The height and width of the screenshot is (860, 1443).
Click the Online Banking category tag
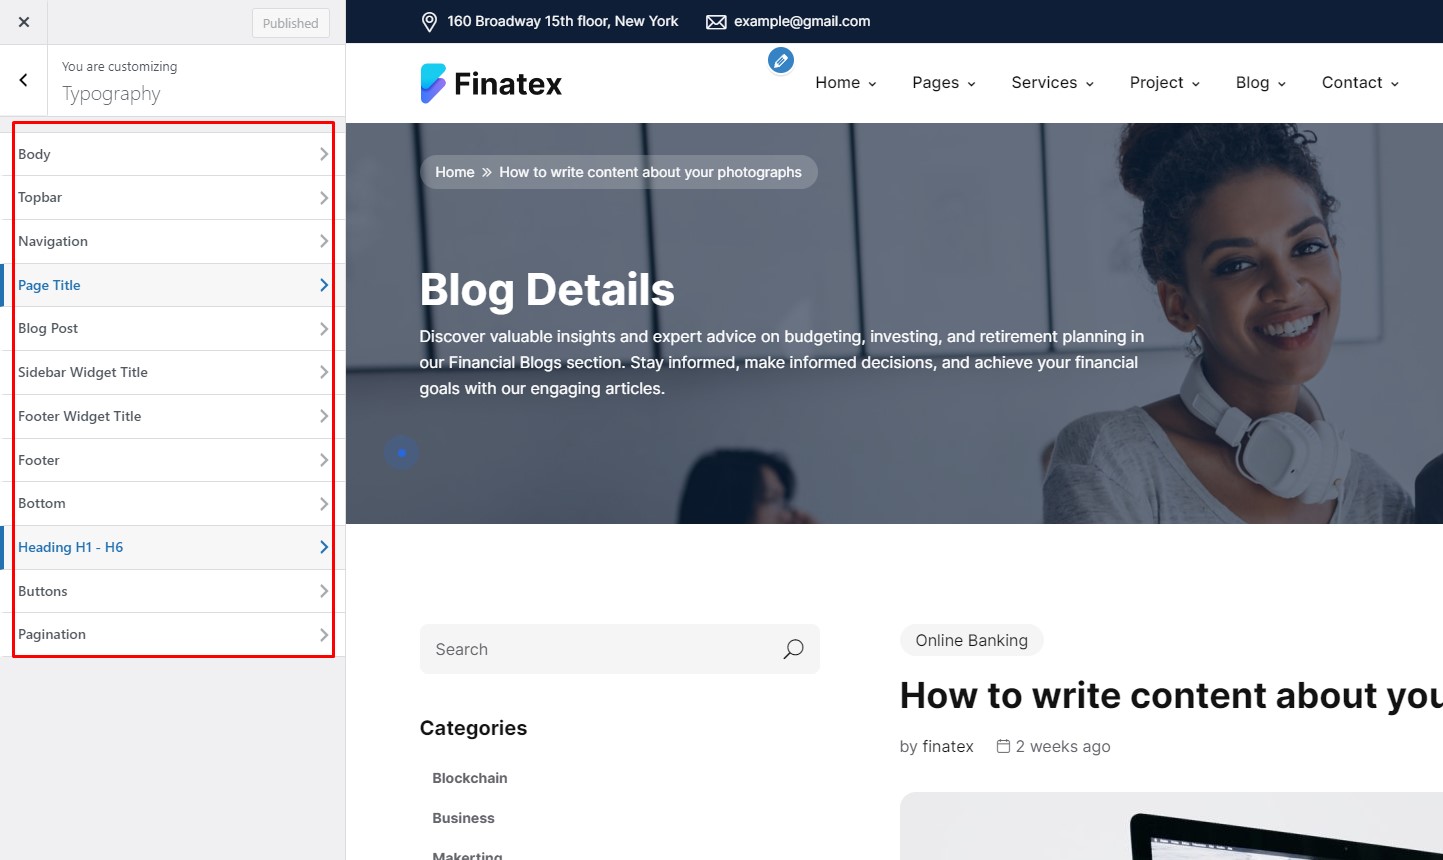point(972,640)
